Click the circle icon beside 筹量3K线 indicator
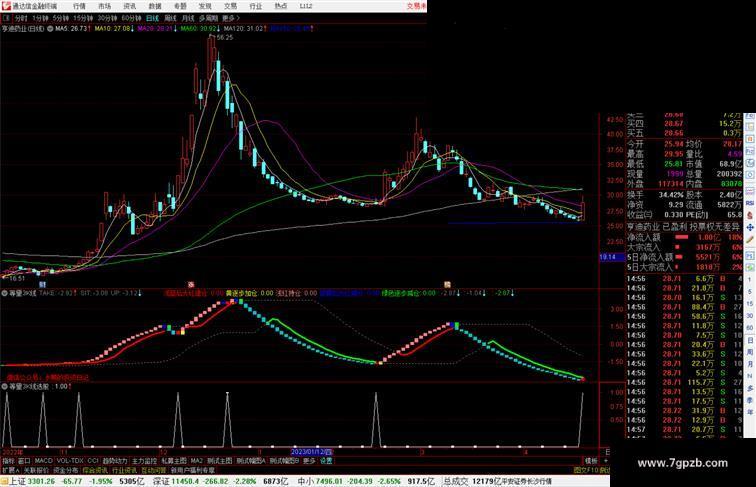Screen dimensions: 756x487 [4, 293]
